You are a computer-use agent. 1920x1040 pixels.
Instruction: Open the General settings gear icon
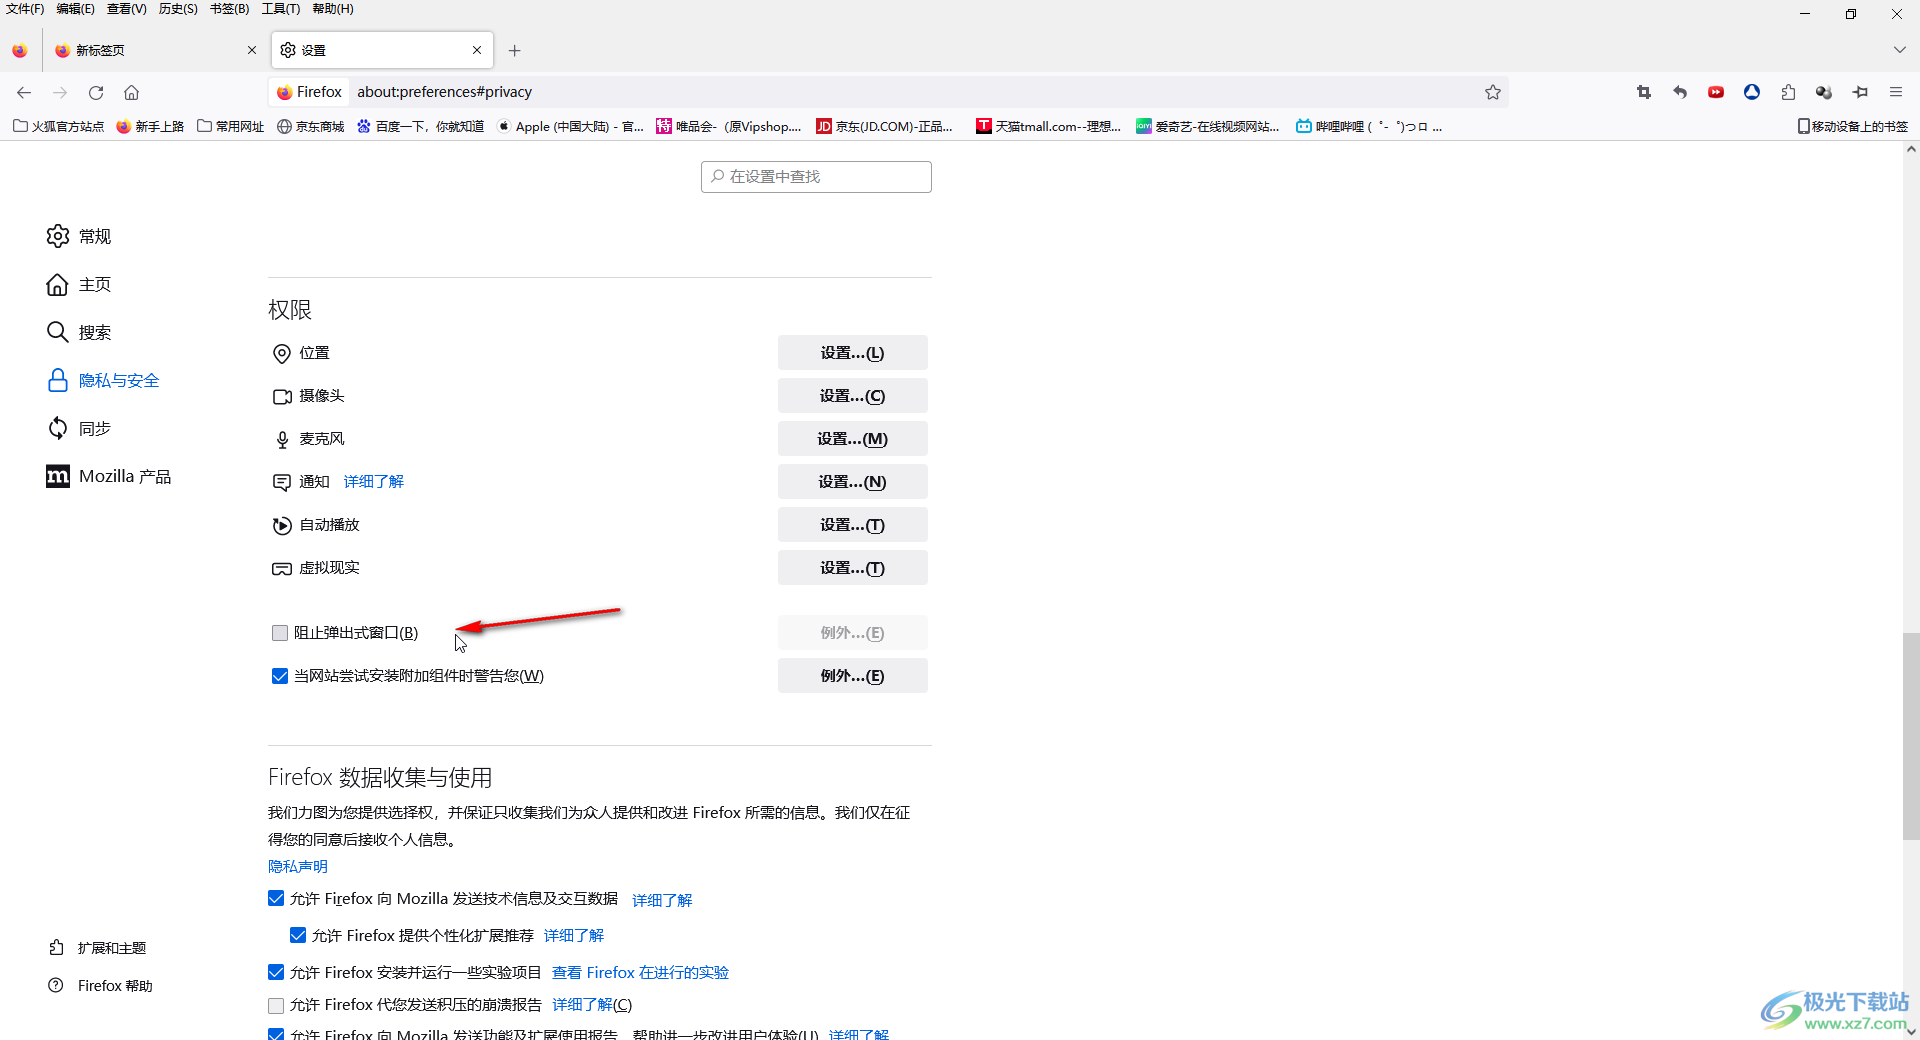click(58, 236)
